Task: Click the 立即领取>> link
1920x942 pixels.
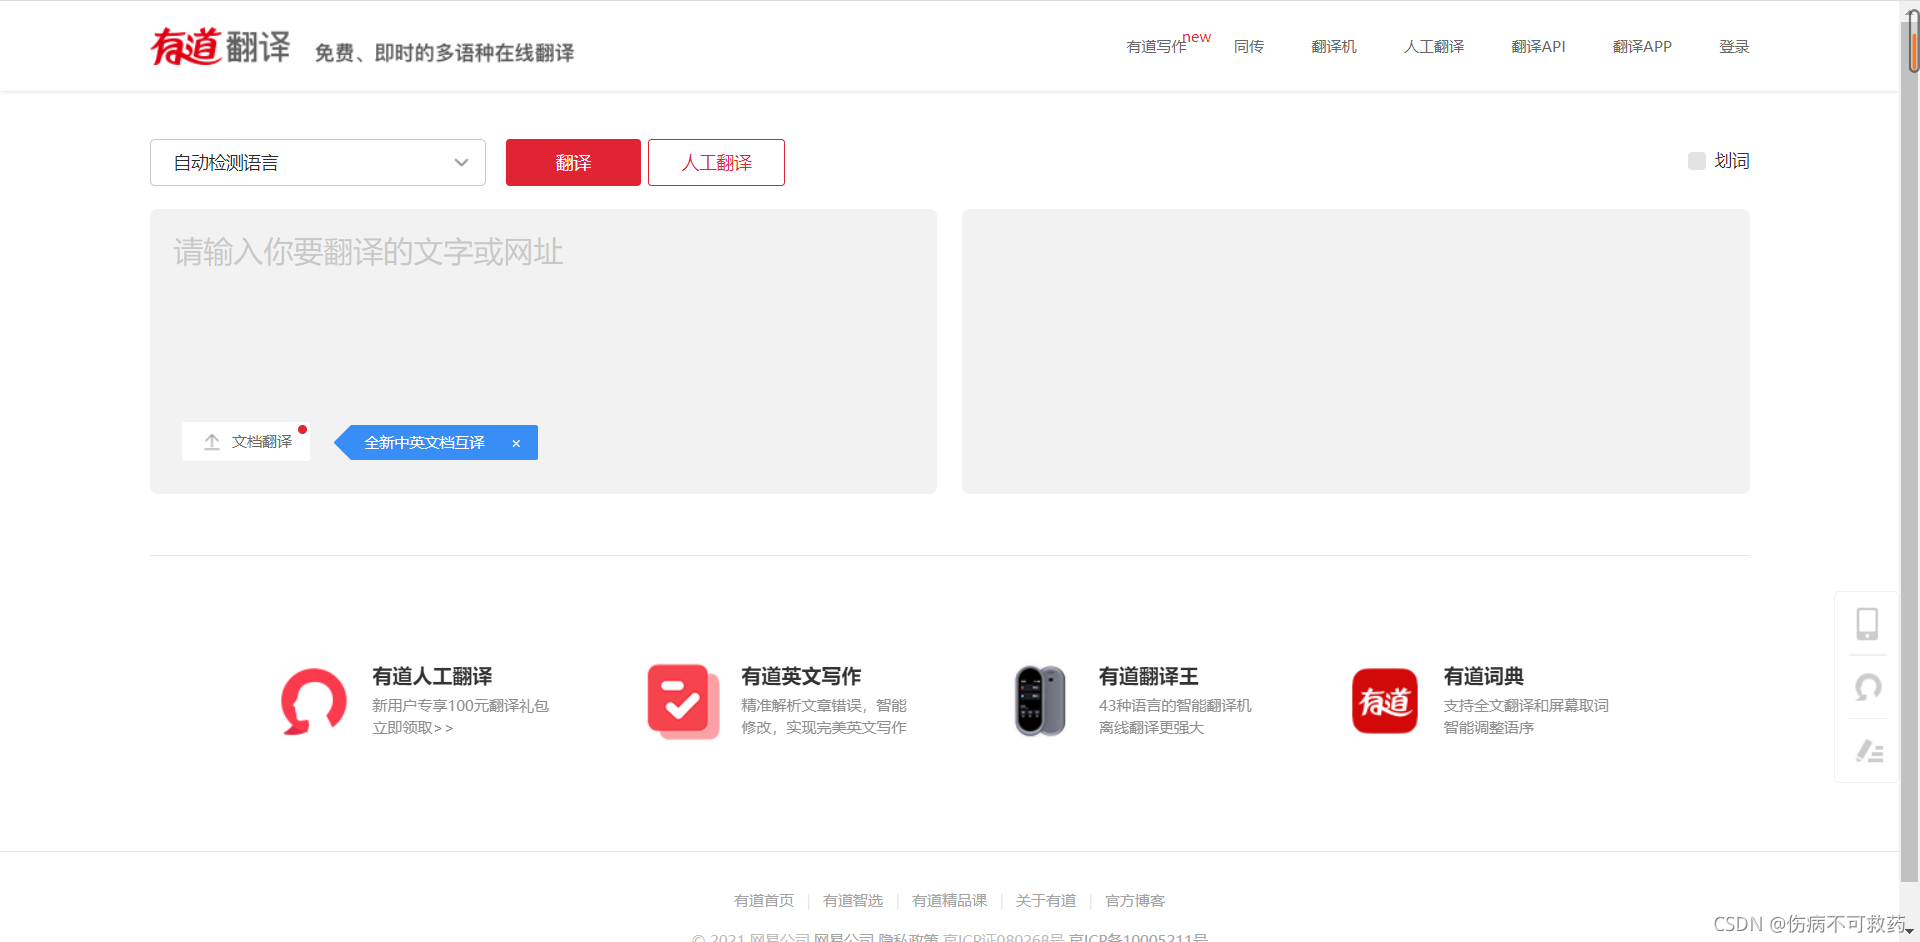Action: click(413, 728)
